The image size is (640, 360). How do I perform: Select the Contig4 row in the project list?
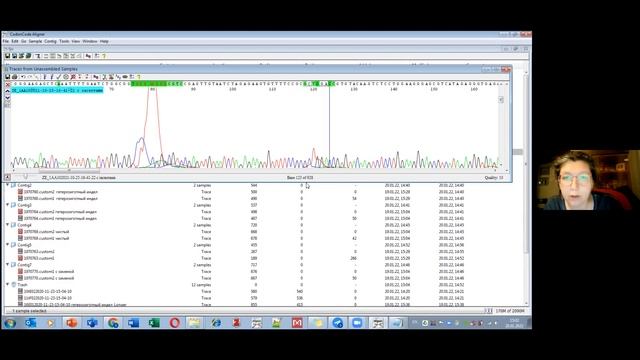pyautogui.click(x=263, y=225)
